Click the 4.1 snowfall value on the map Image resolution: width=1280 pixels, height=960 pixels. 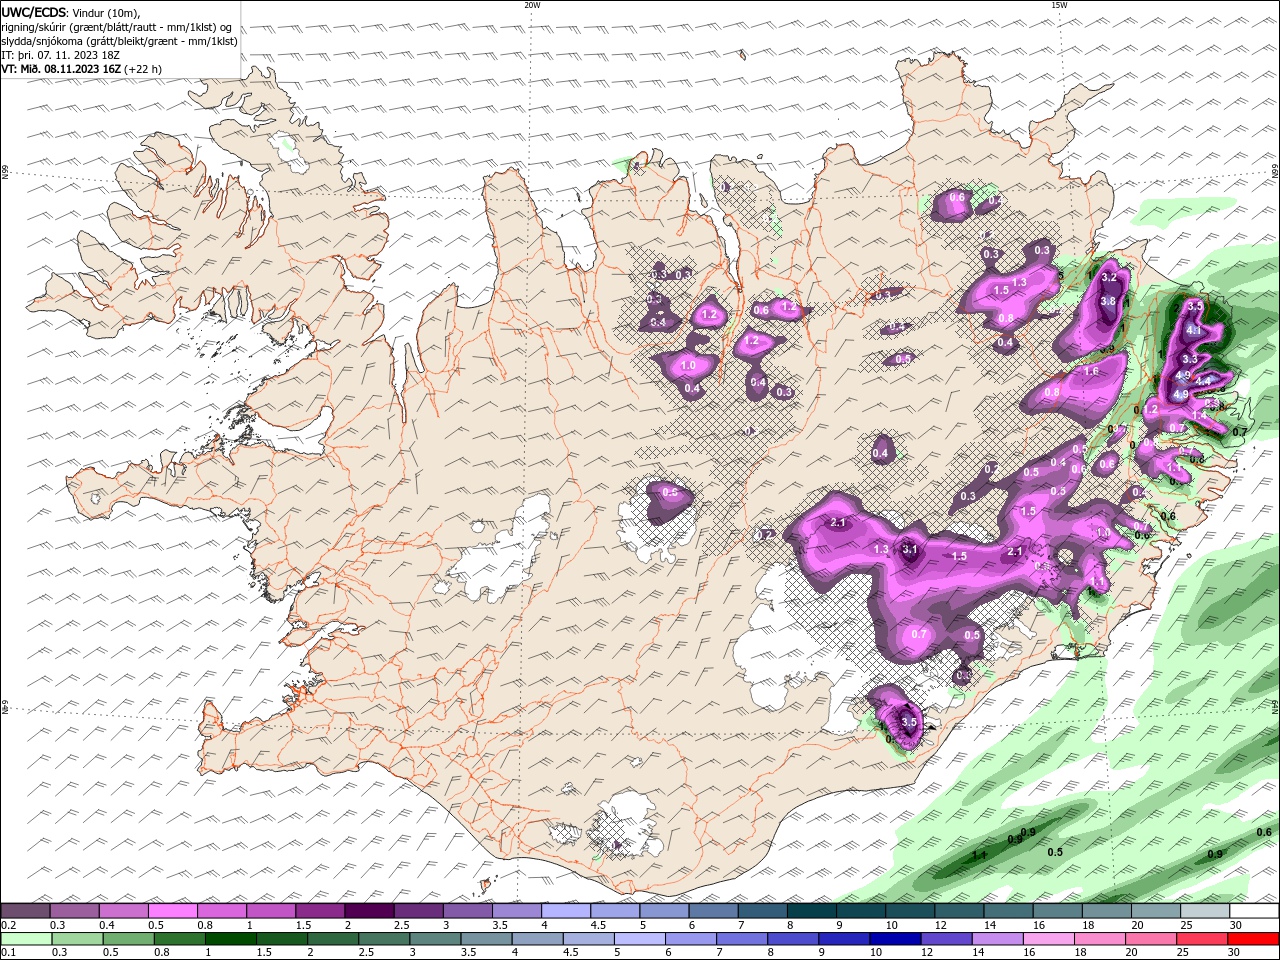tap(1193, 329)
